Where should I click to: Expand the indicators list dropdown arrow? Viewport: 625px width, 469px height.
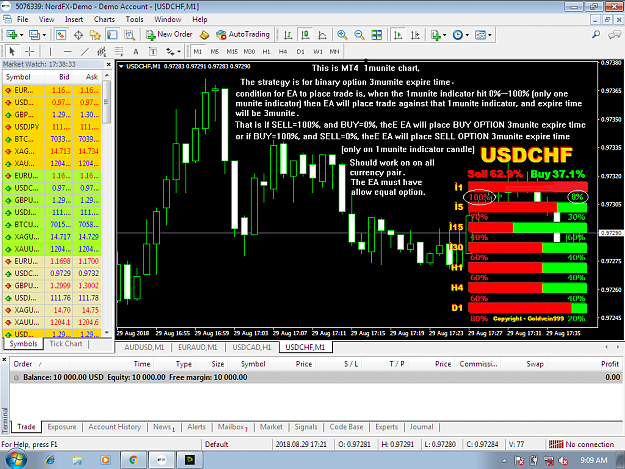[x=444, y=35]
